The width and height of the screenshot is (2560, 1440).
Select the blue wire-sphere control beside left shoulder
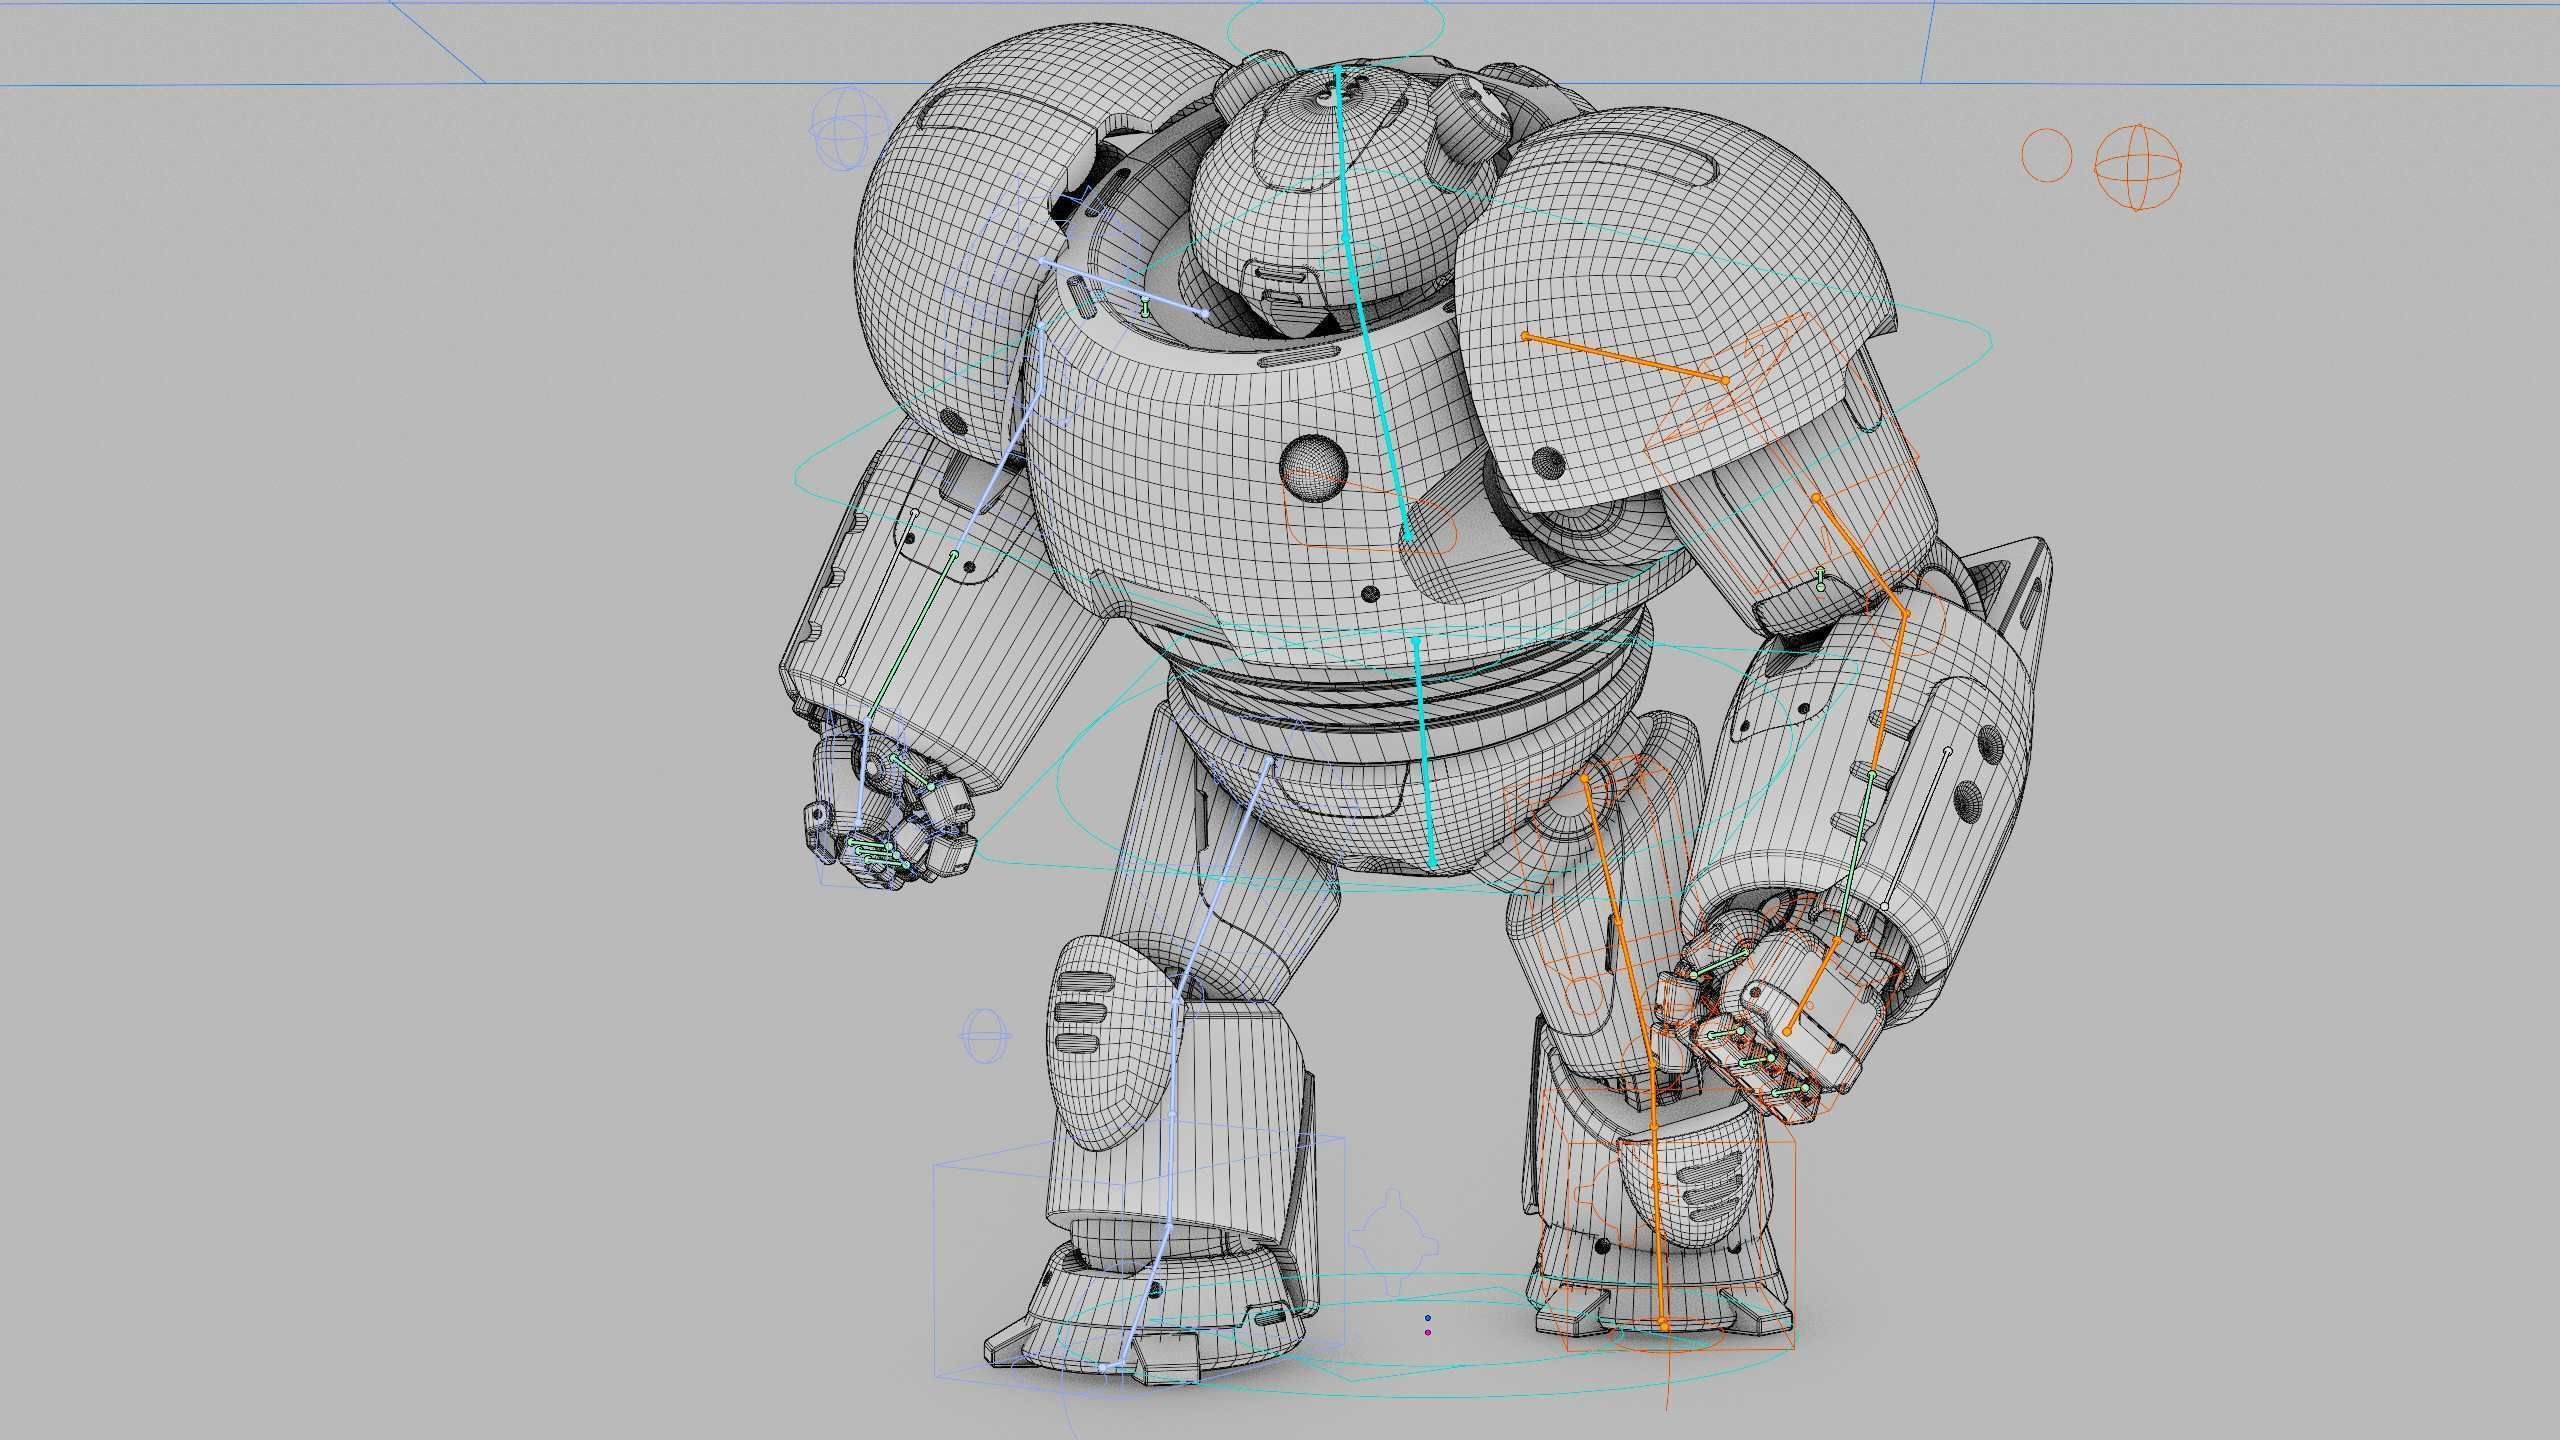(847, 127)
